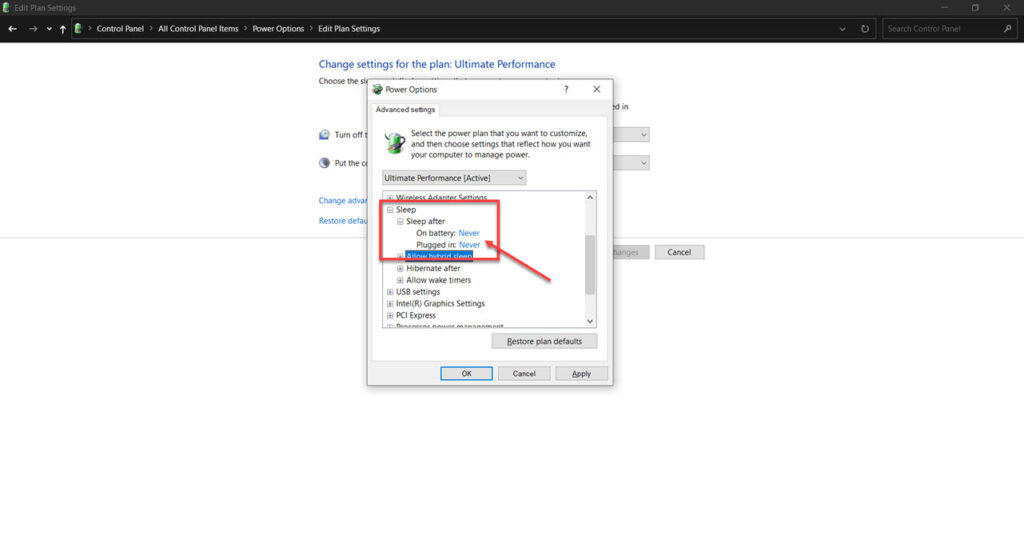Click the Hibernate after label
This screenshot has width=1024, height=556.
tap(433, 269)
